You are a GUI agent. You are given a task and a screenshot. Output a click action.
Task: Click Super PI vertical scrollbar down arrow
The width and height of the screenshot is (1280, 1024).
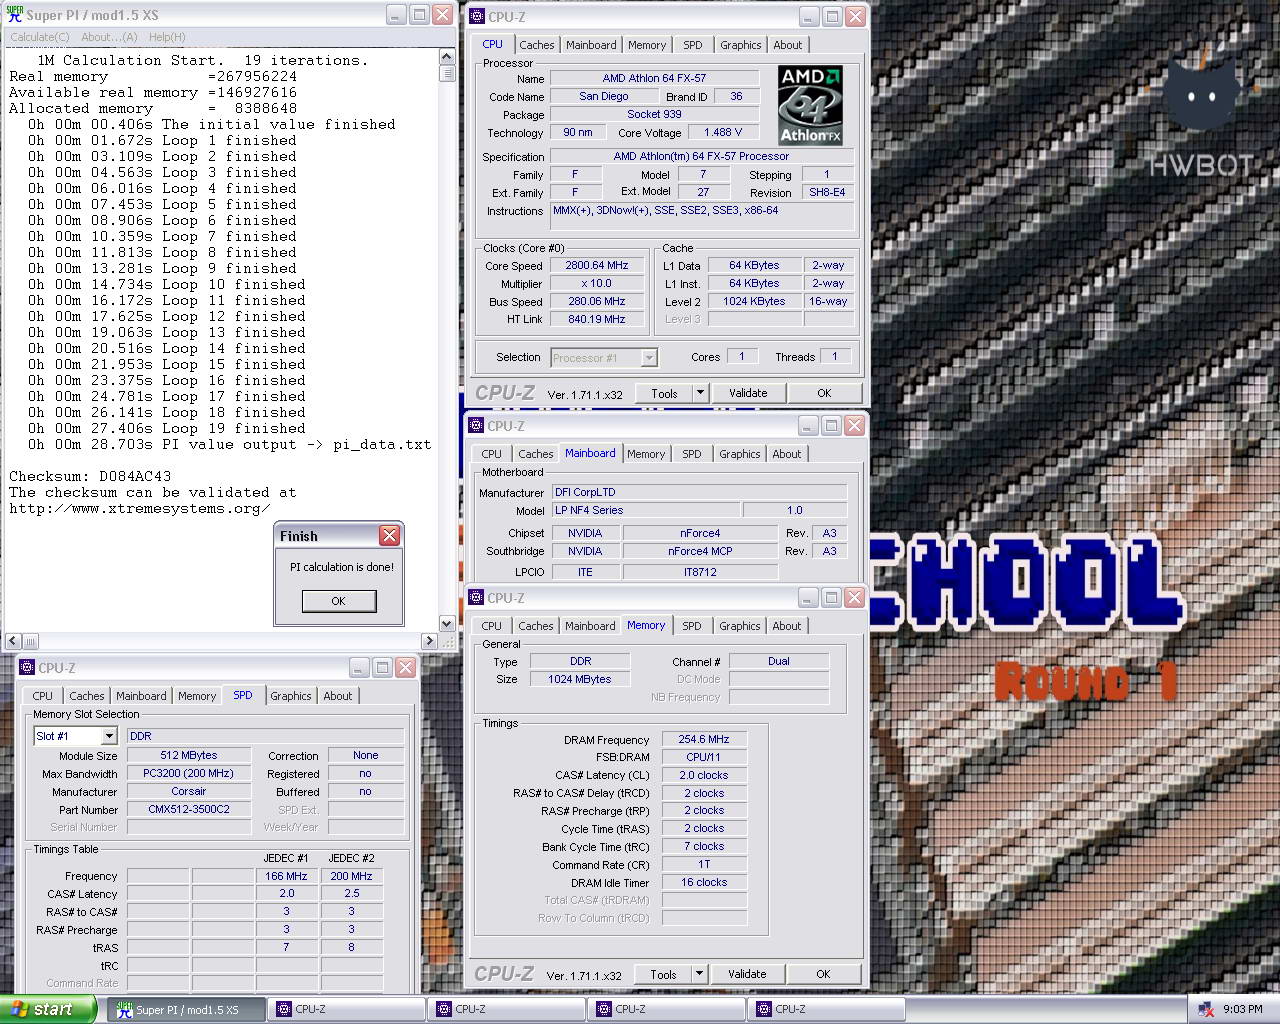(x=447, y=624)
